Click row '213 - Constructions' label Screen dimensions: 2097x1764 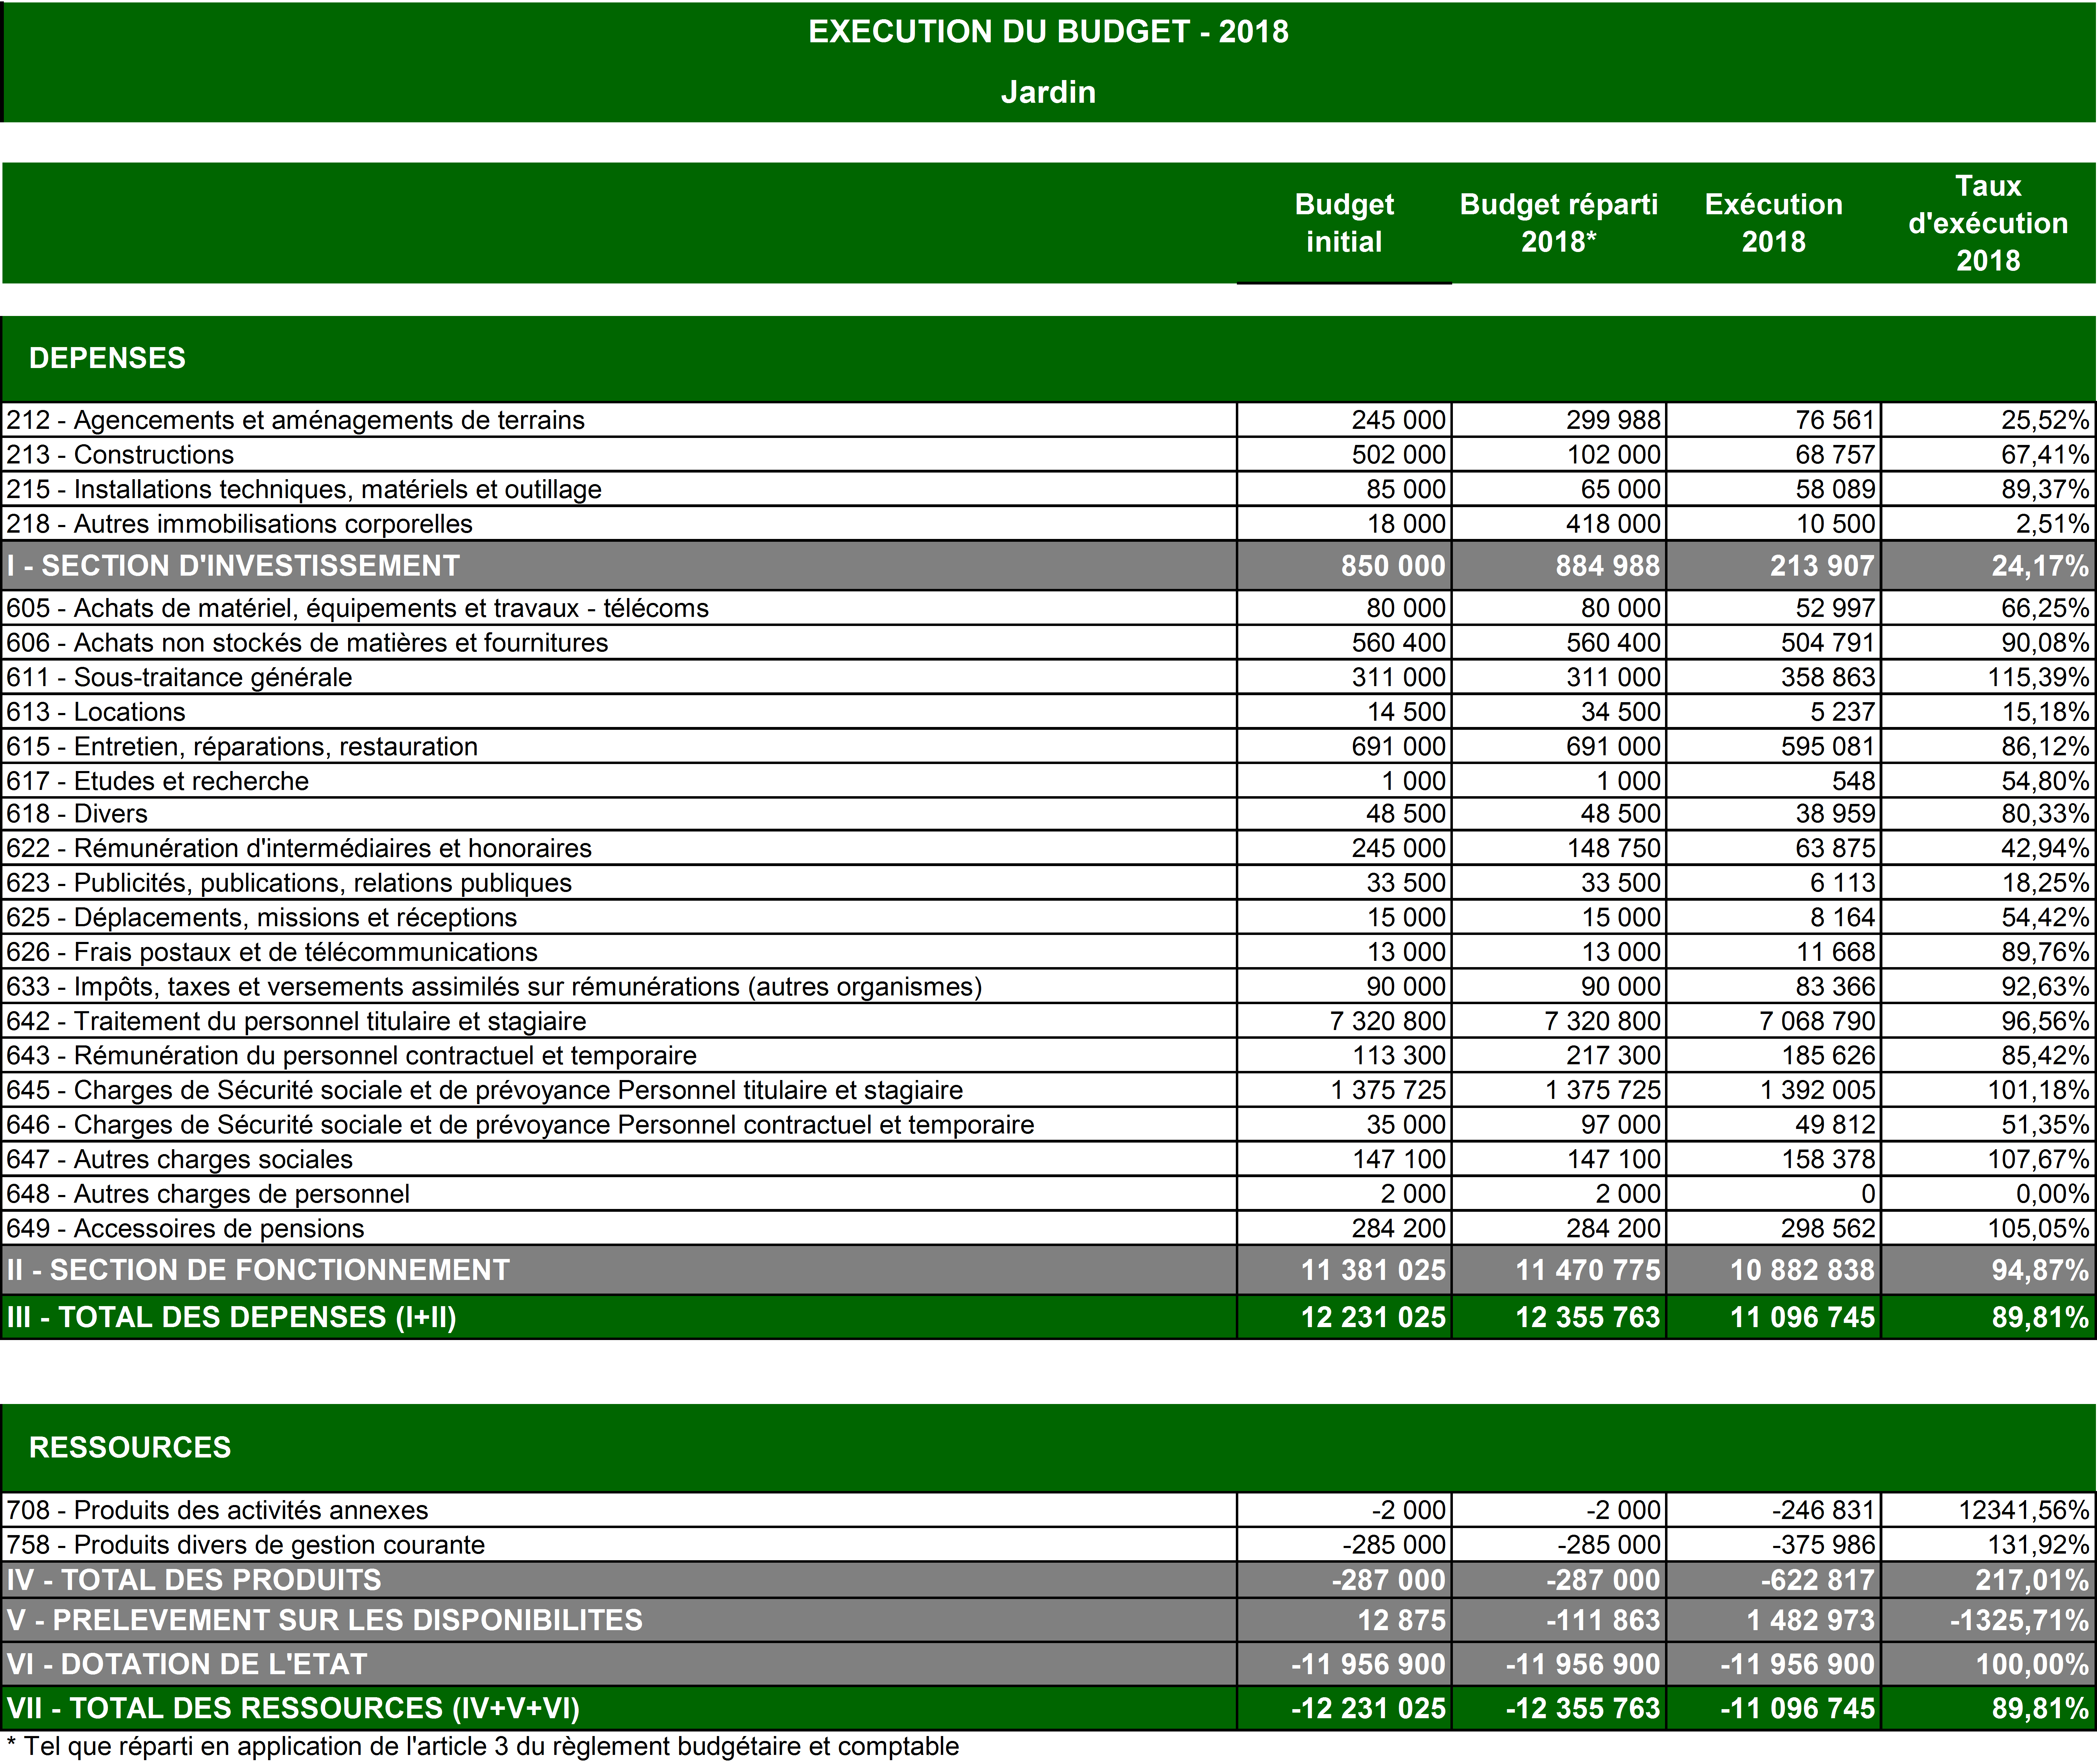pyautogui.click(x=120, y=455)
